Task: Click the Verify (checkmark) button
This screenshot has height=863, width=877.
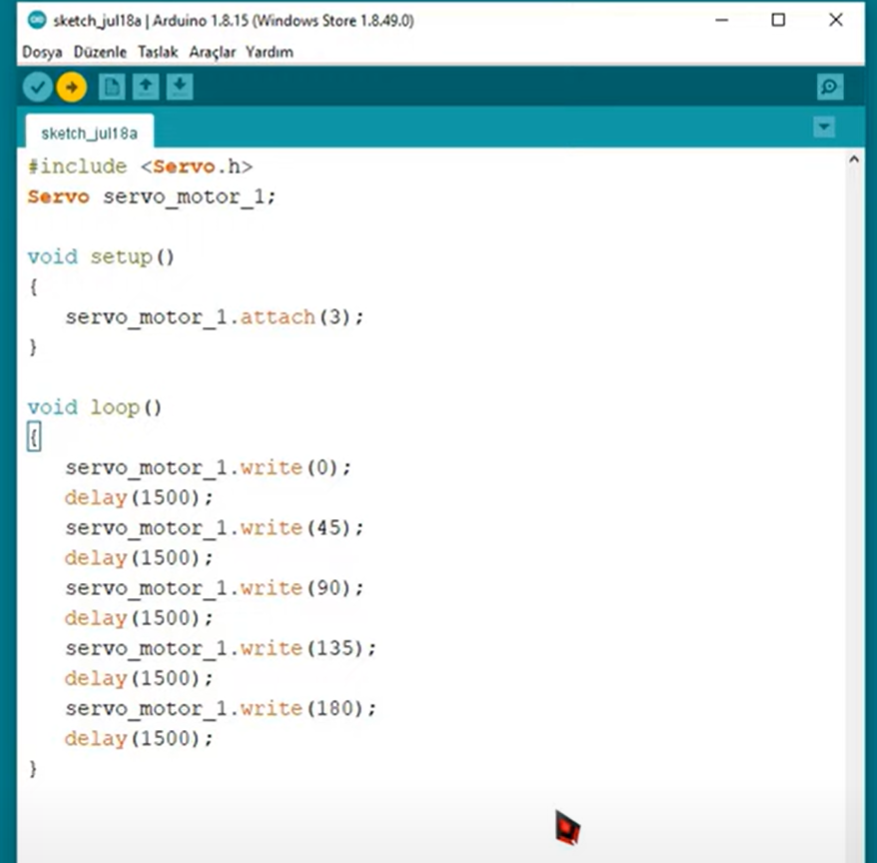Action: point(37,87)
